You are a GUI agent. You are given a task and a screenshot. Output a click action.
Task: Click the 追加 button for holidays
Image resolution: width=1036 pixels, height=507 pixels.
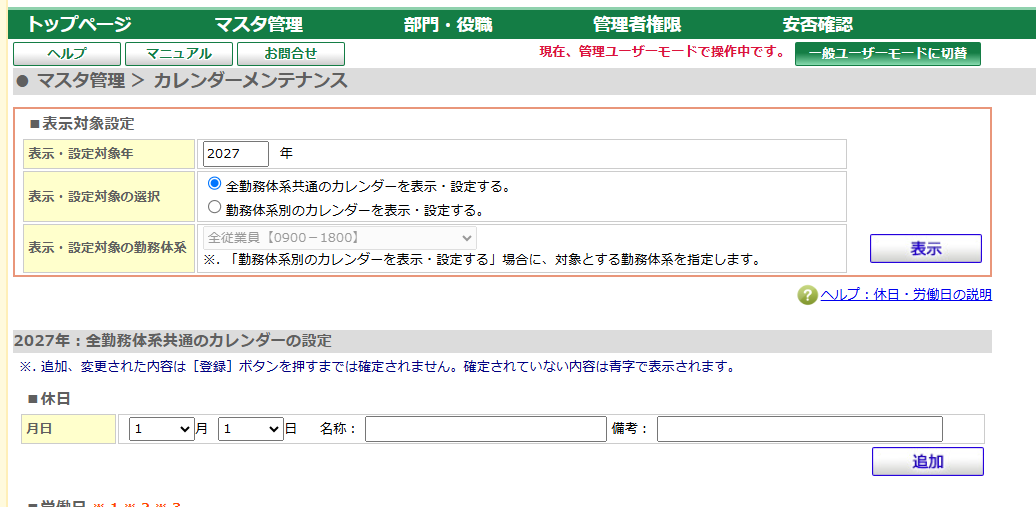[928, 461]
